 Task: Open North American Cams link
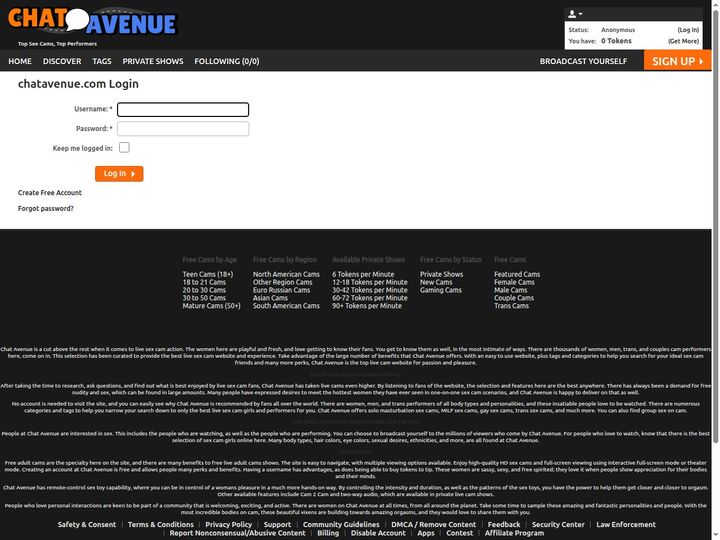click(x=286, y=274)
